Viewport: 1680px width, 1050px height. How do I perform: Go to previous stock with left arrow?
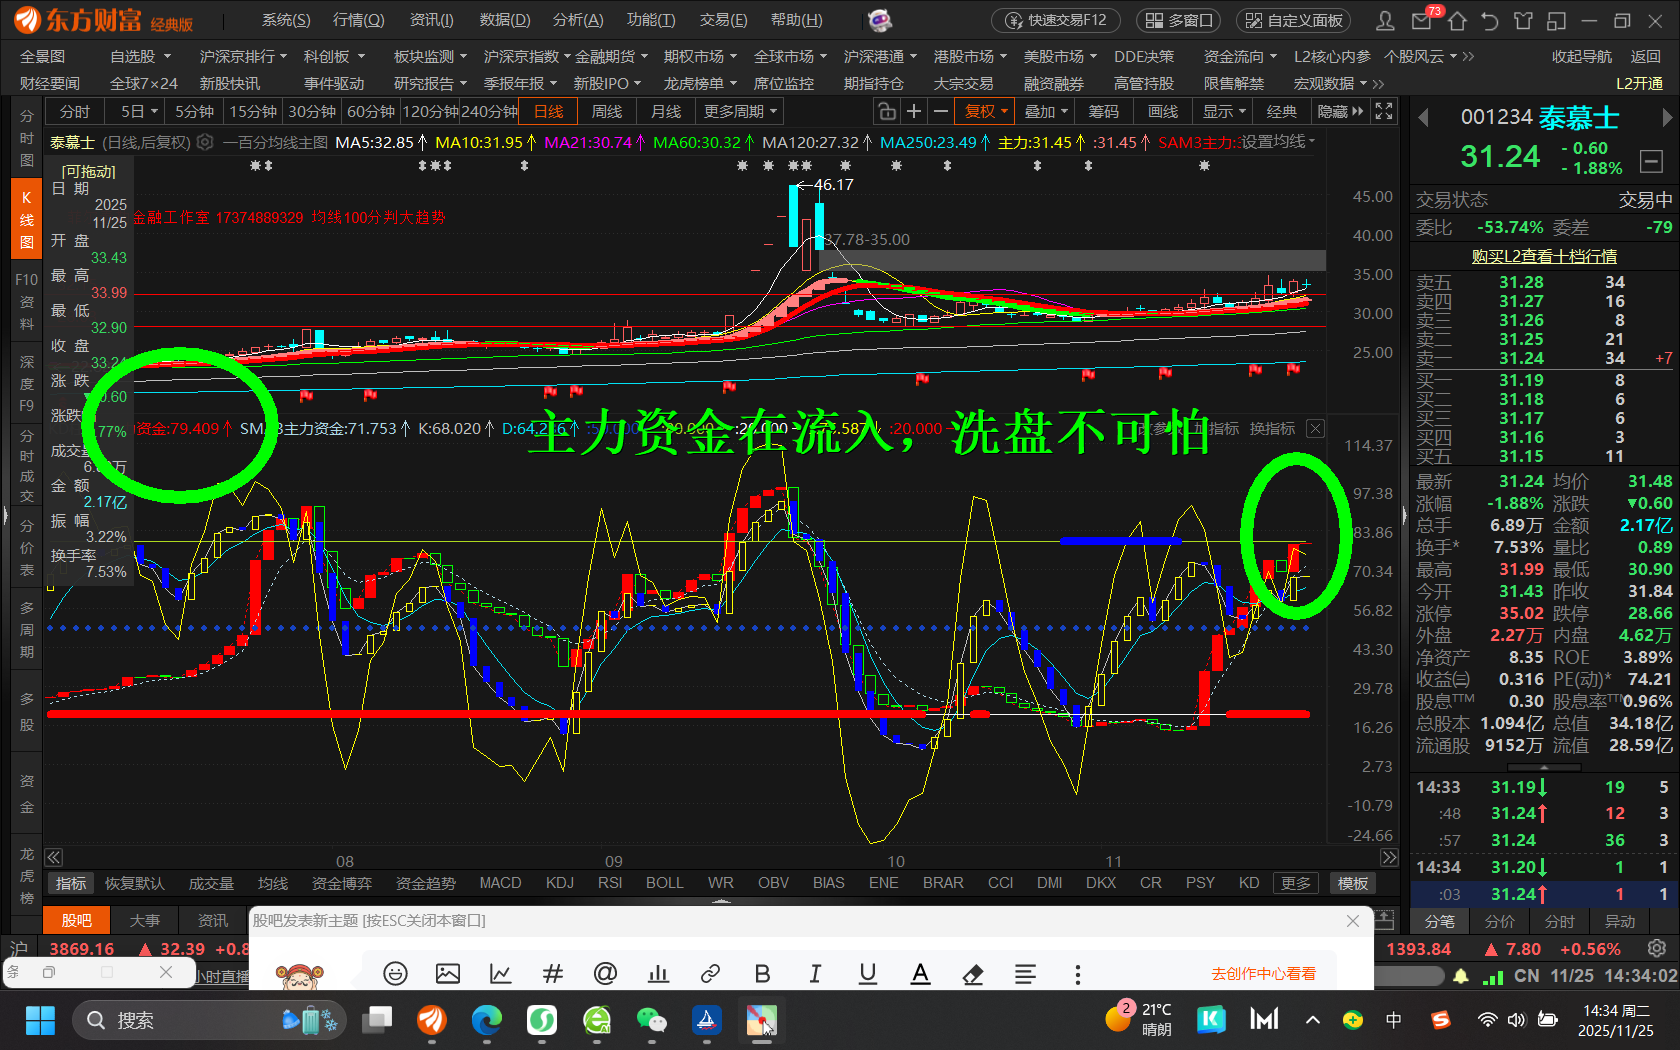(x=1423, y=118)
